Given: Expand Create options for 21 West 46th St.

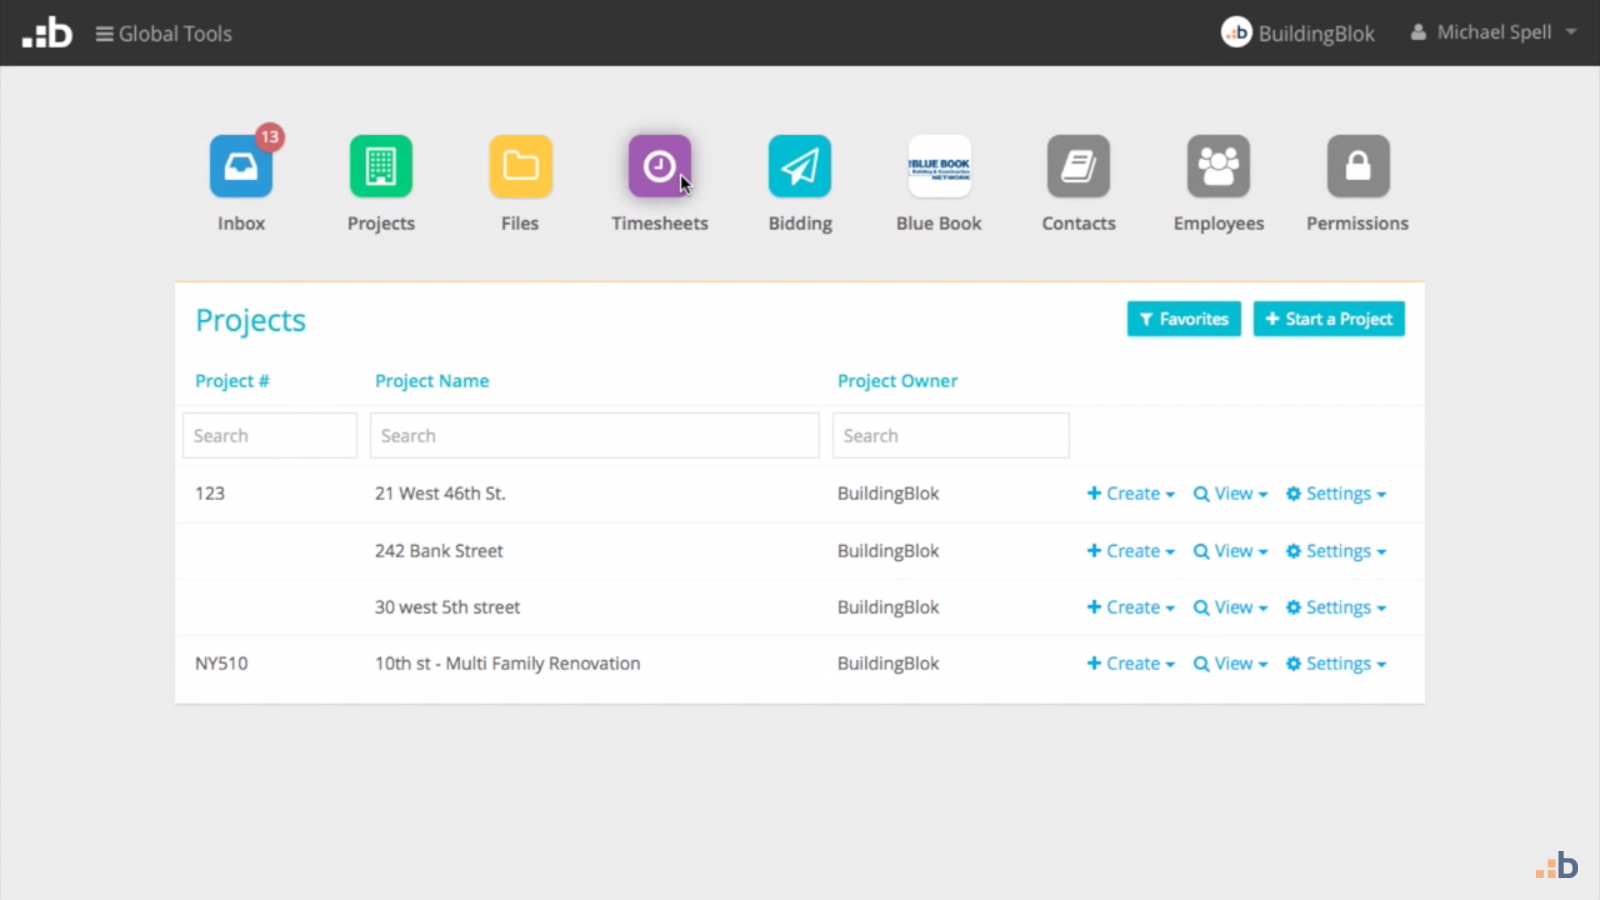Looking at the screenshot, I should point(1130,493).
